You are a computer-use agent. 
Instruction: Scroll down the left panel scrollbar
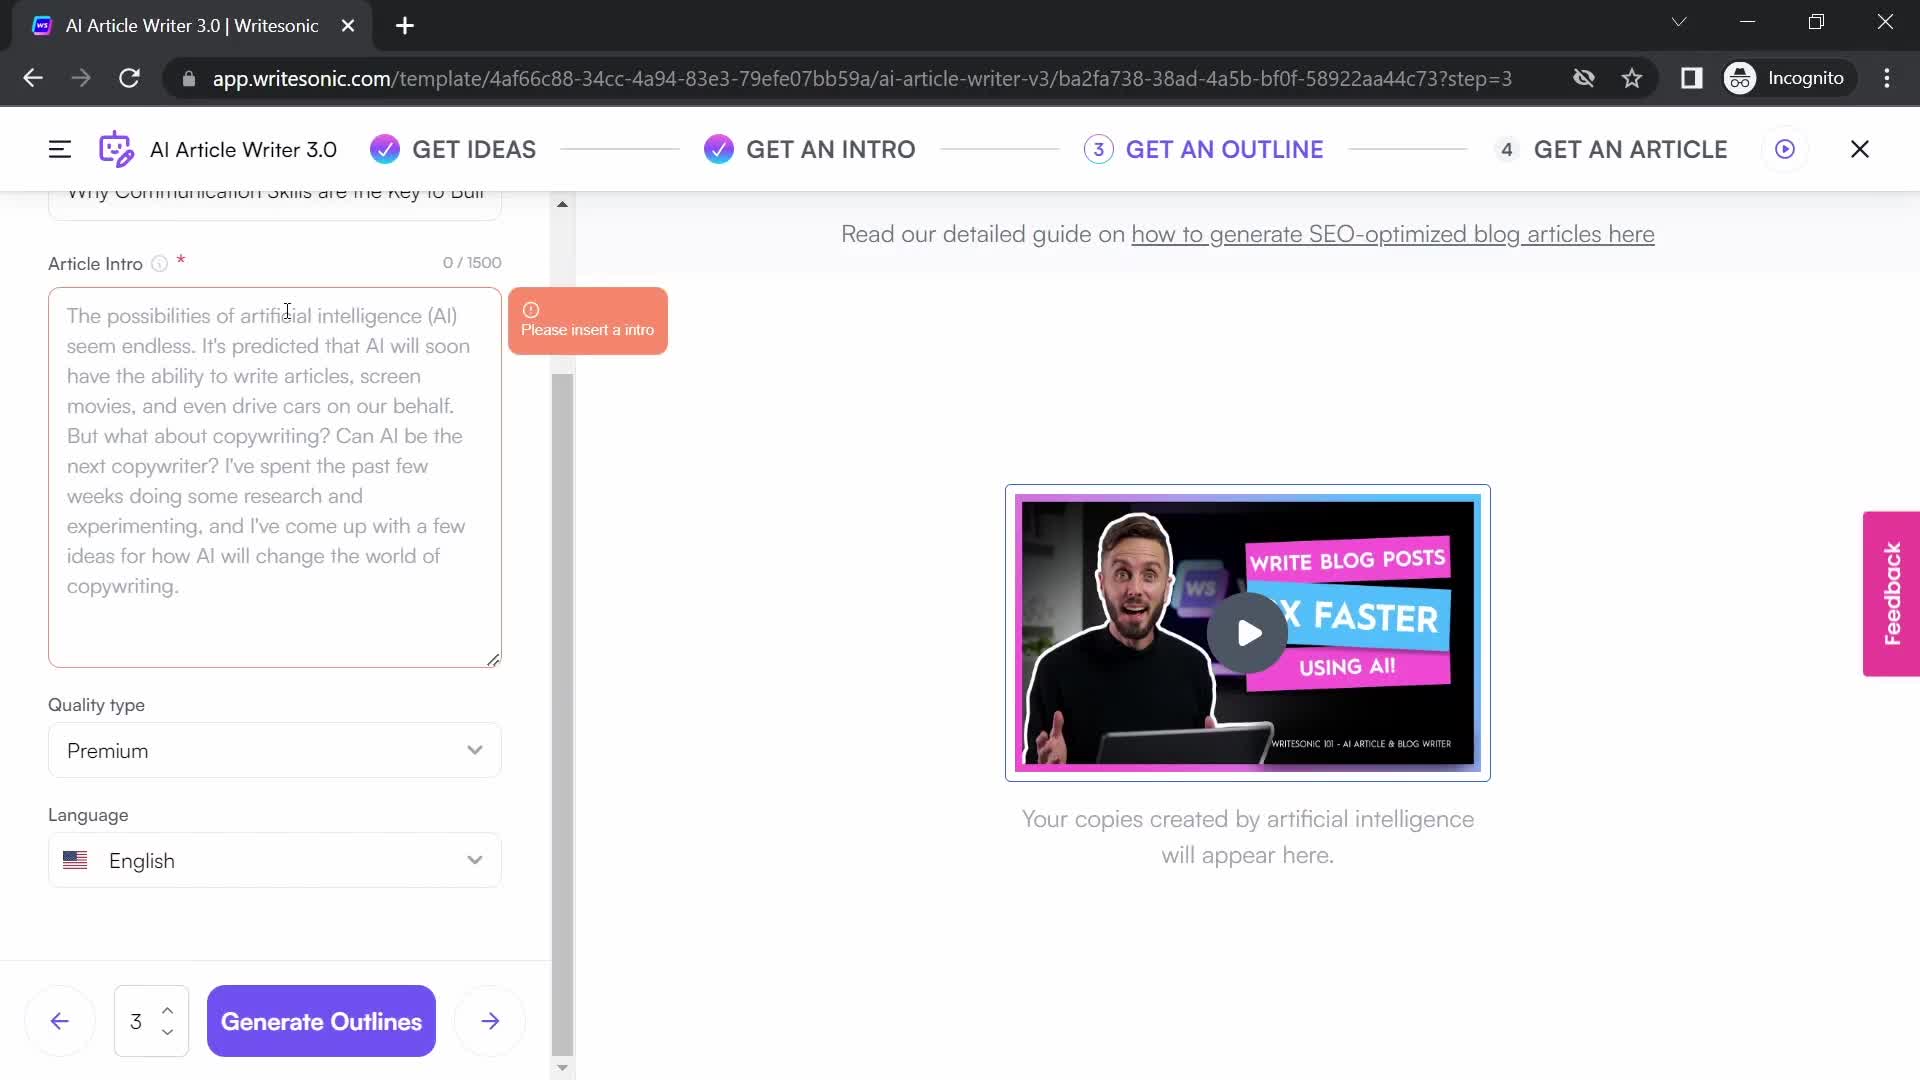point(562,1067)
